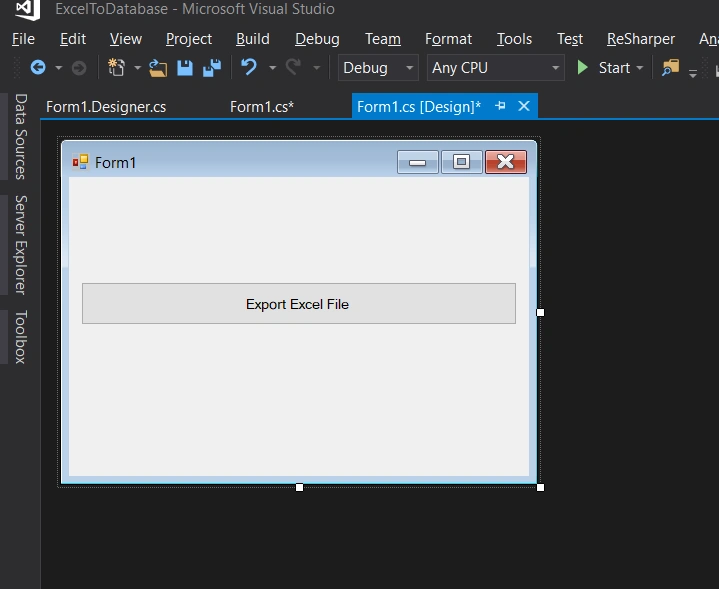This screenshot has width=719, height=589.
Task: Click the form's bottom-right corner handle
Action: [x=540, y=487]
